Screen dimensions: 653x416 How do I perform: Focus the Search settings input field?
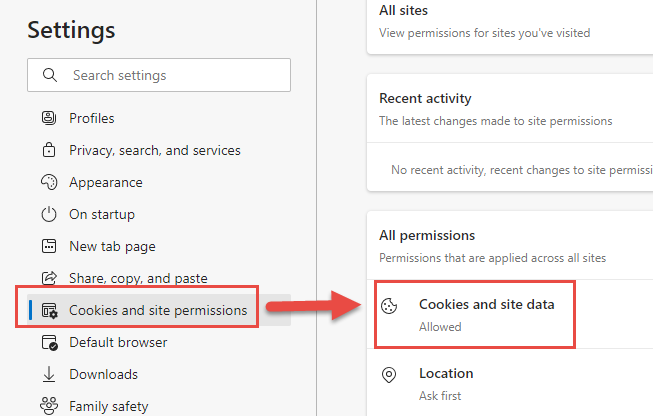click(159, 75)
